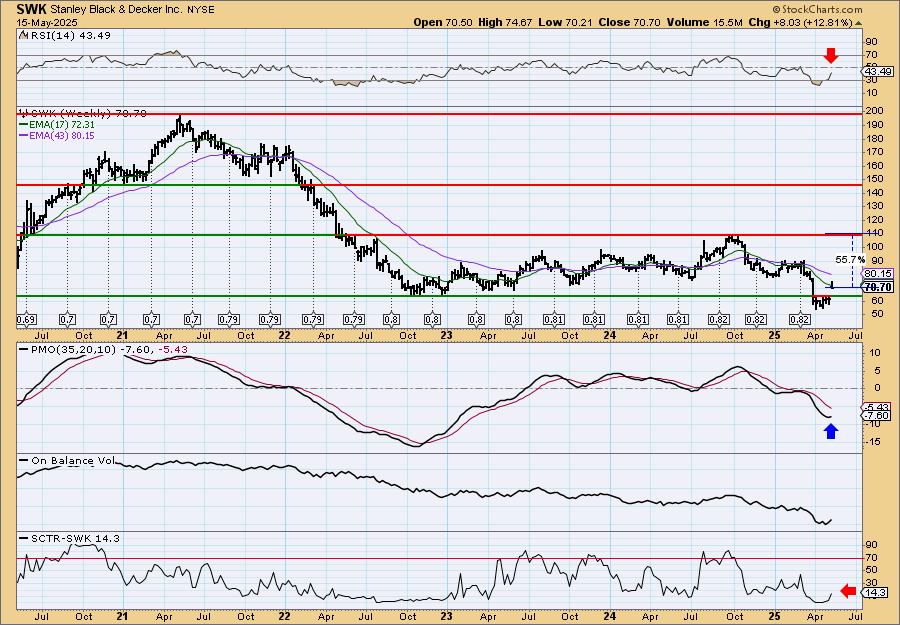Image resolution: width=900 pixels, height=625 pixels.
Task: Click the -7.60 PMO value tag
Action: (x=878, y=416)
